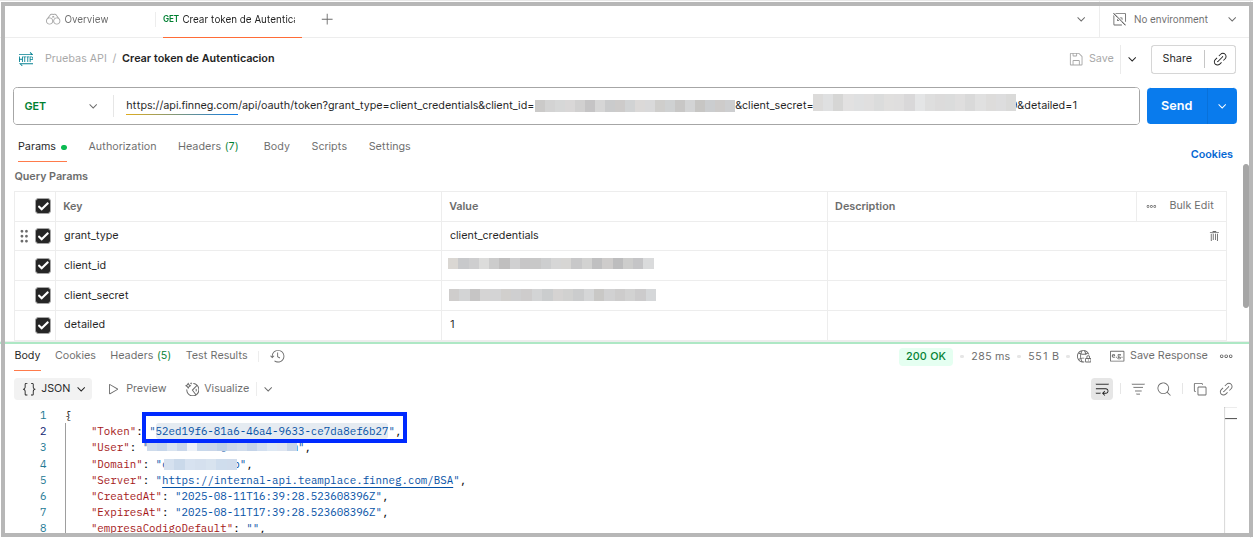The width and height of the screenshot is (1253, 538).
Task: Click the 200 OK status badge
Action: (x=926, y=356)
